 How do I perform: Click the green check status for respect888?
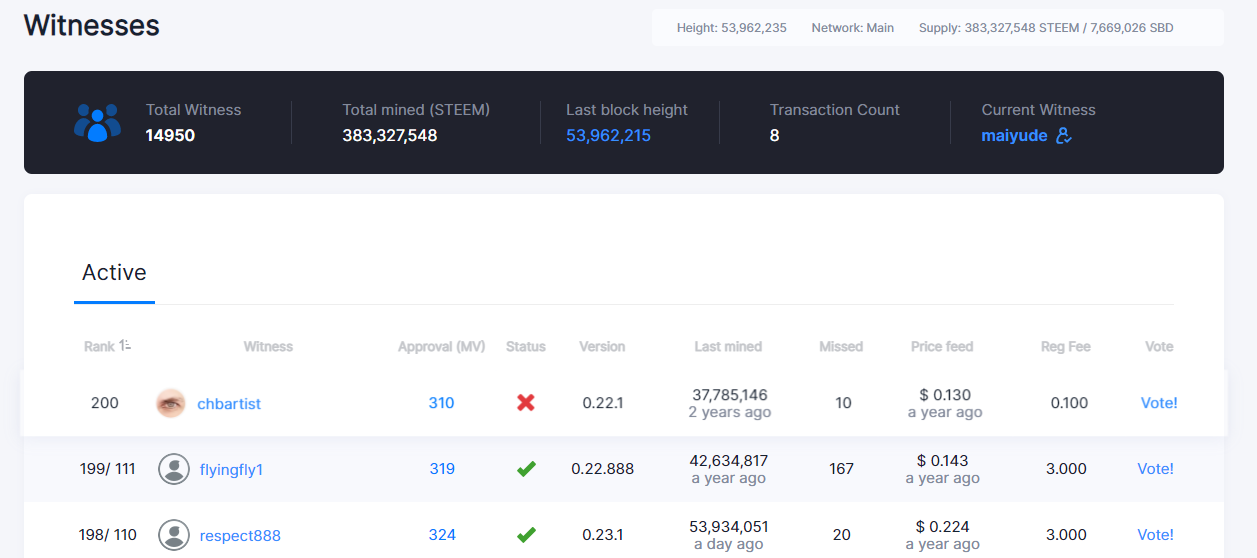point(526,535)
